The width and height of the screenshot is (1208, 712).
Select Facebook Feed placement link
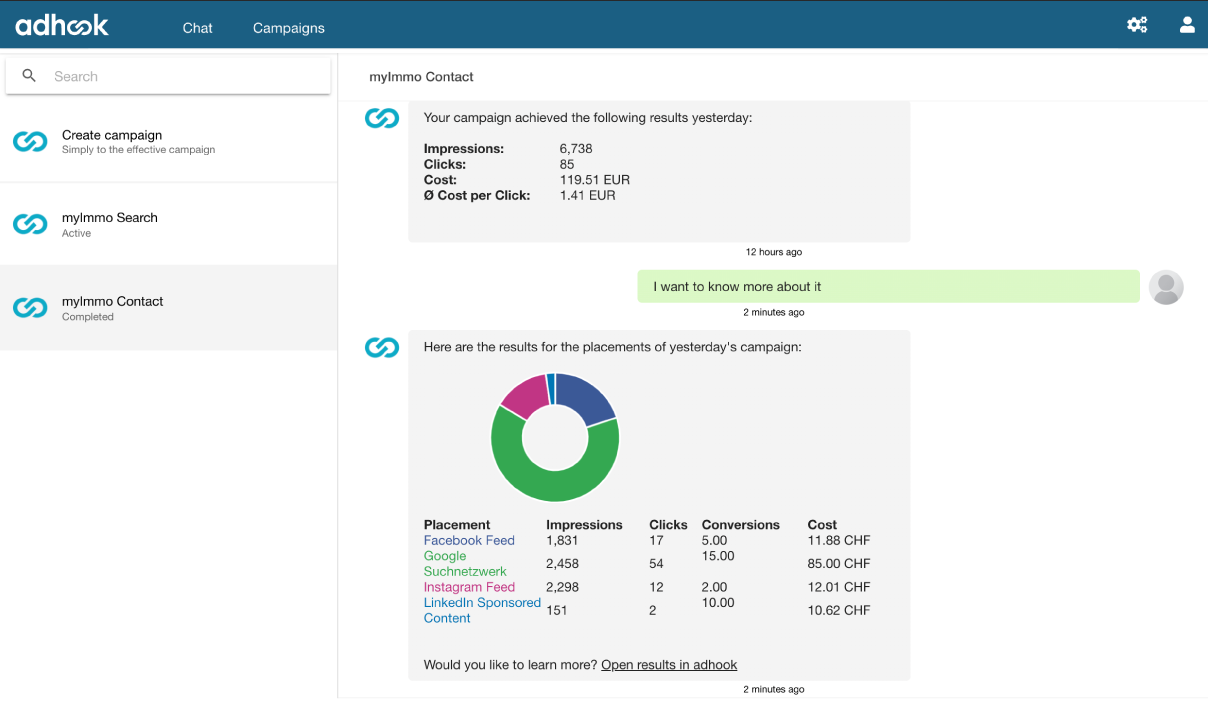(469, 540)
